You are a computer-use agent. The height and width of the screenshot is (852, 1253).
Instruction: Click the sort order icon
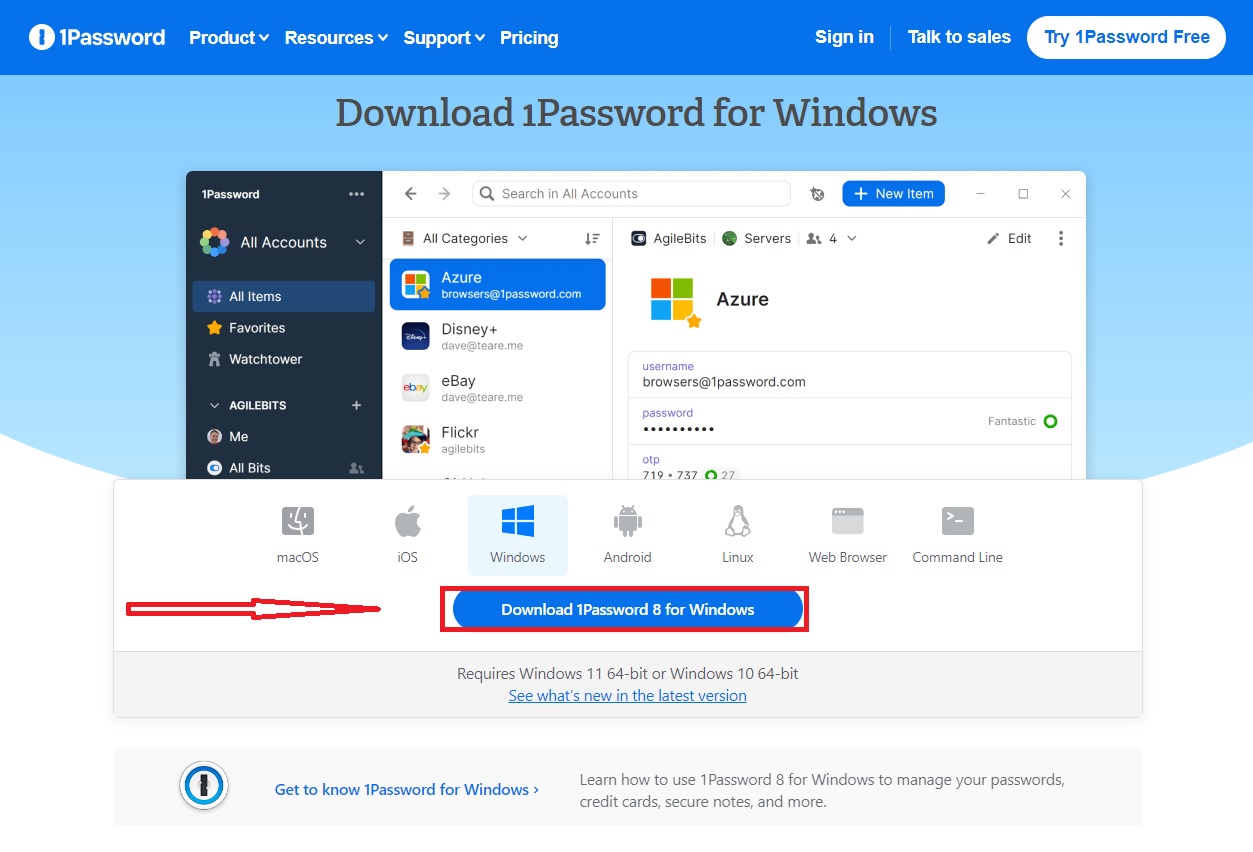(x=592, y=238)
